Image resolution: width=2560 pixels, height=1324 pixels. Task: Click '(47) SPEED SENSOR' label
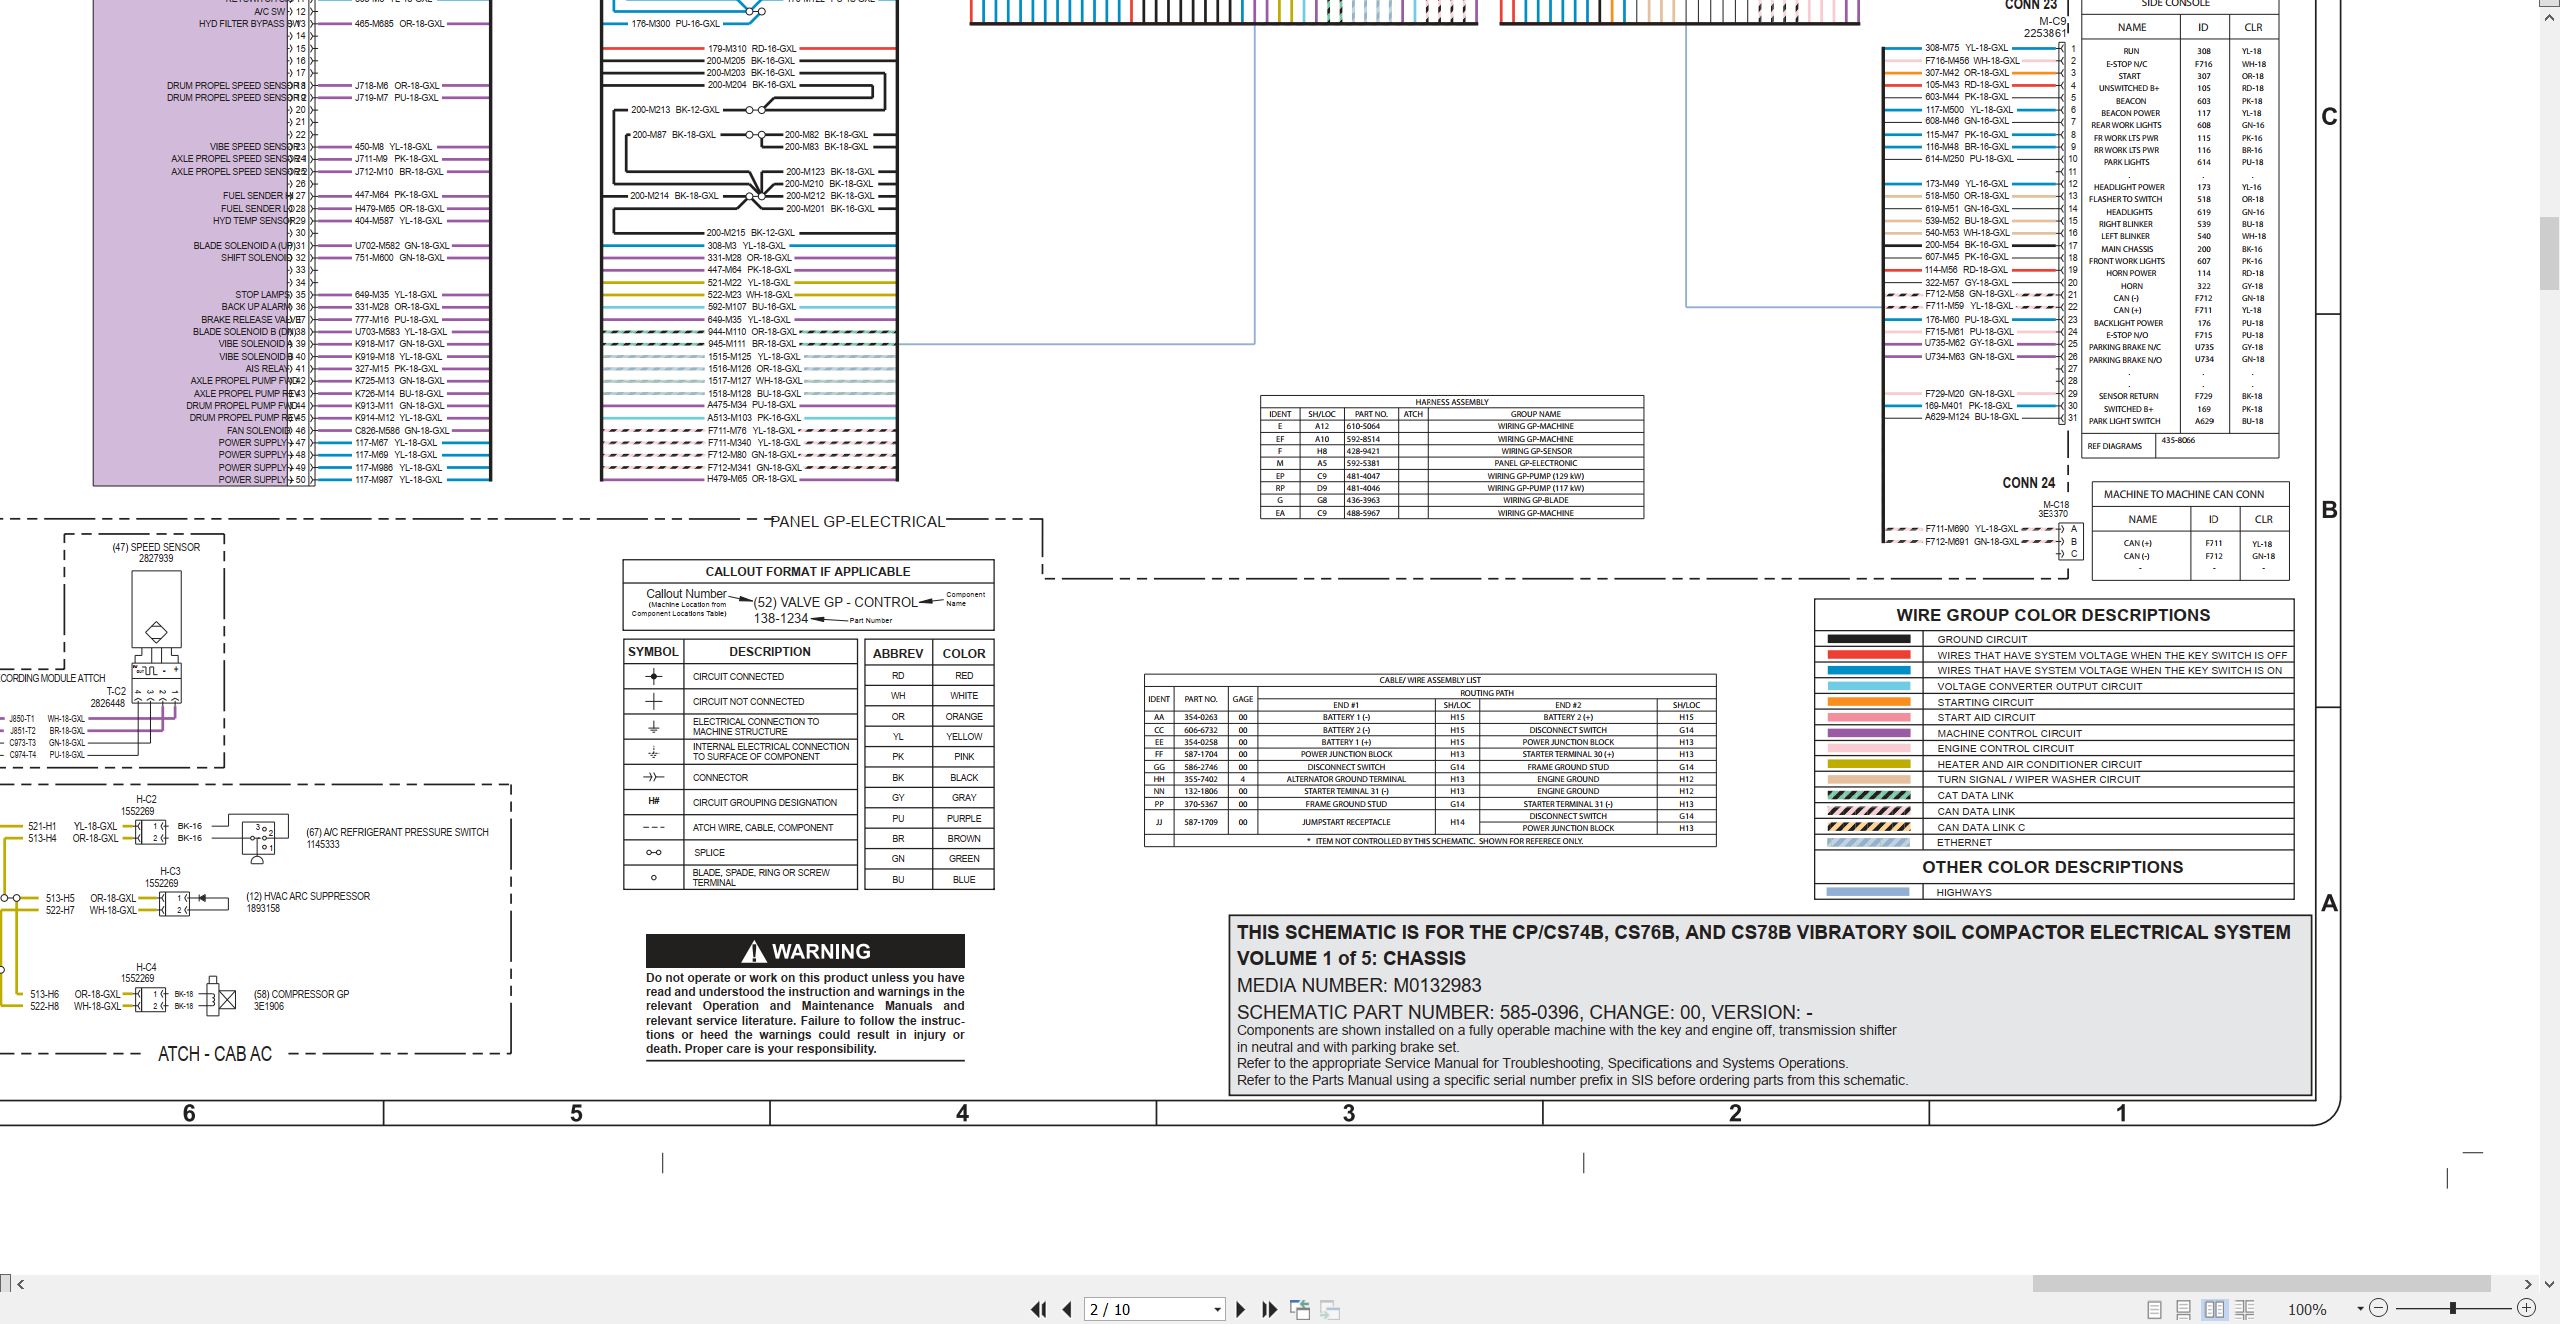(x=156, y=547)
